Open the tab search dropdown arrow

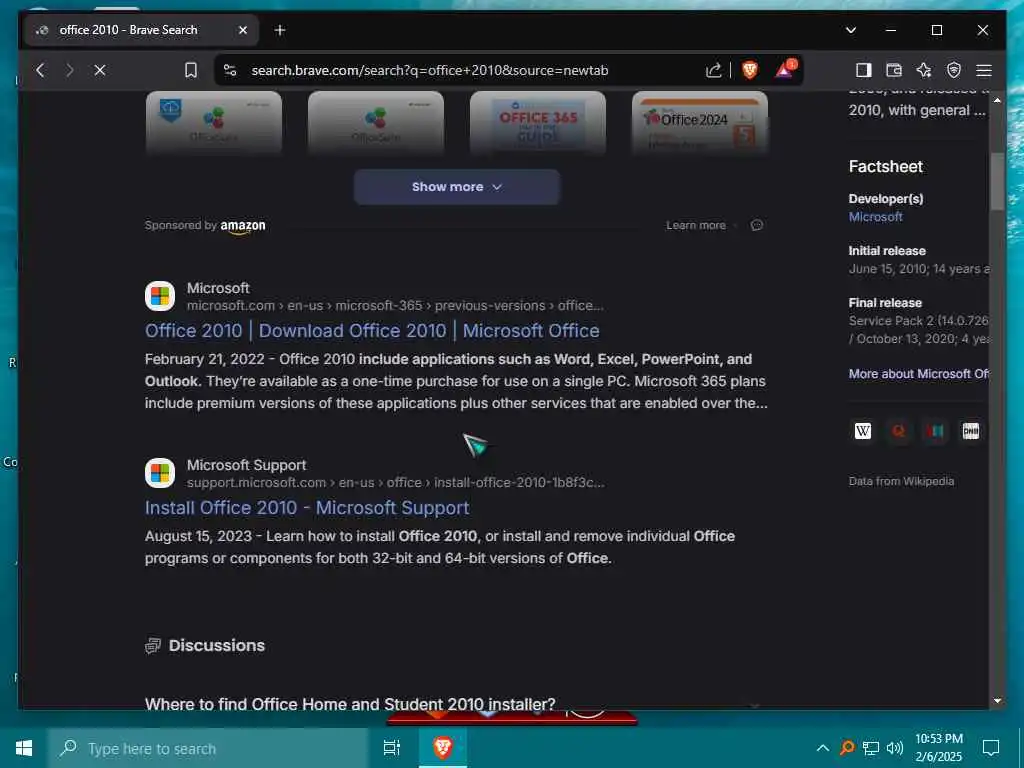coord(850,30)
